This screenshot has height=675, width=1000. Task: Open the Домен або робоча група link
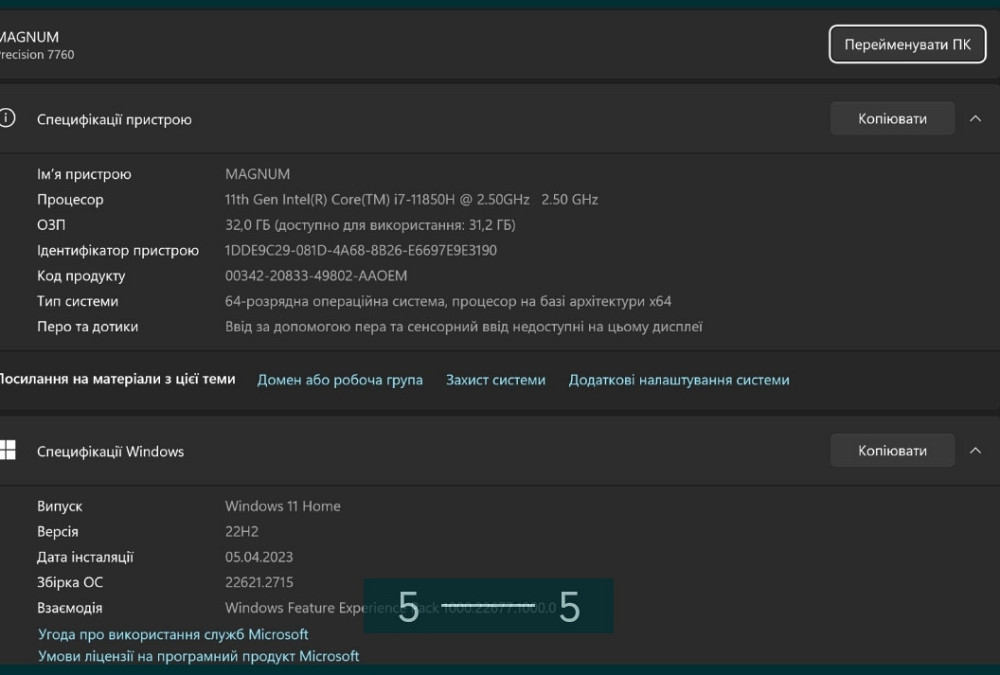pos(340,380)
